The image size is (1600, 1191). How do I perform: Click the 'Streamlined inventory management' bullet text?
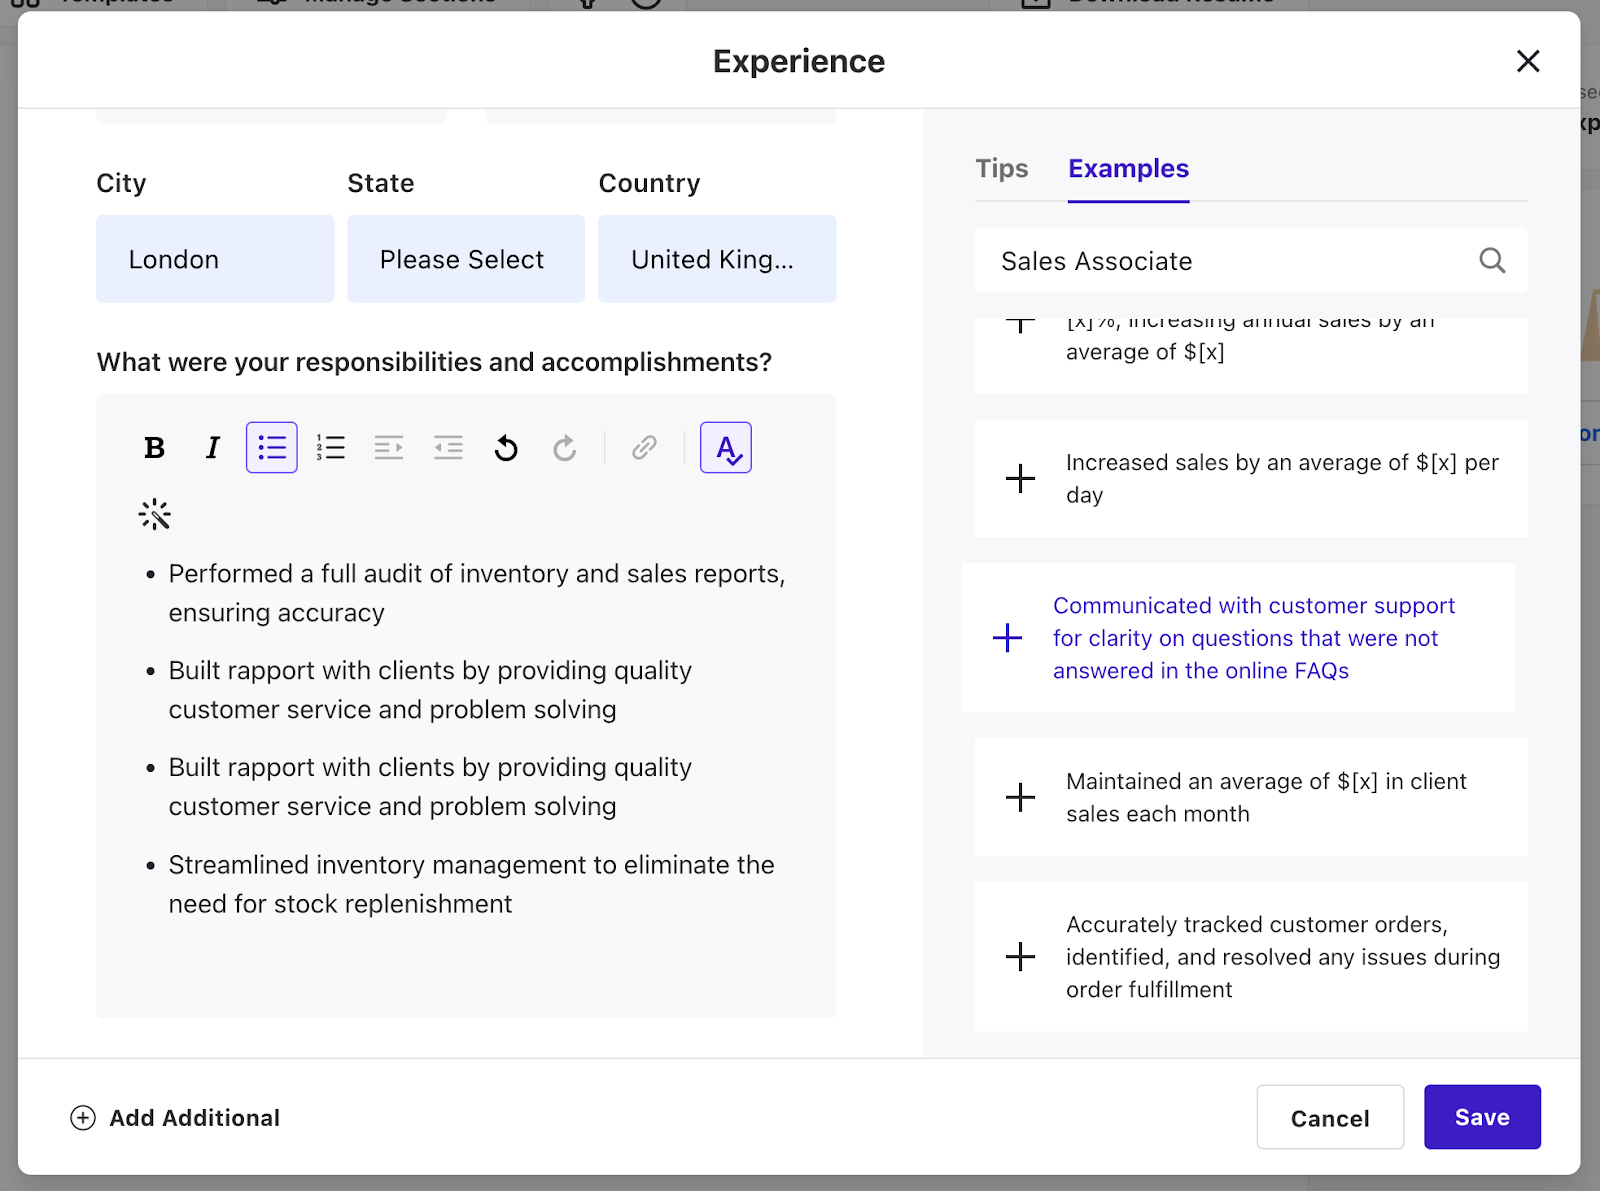[x=471, y=884]
